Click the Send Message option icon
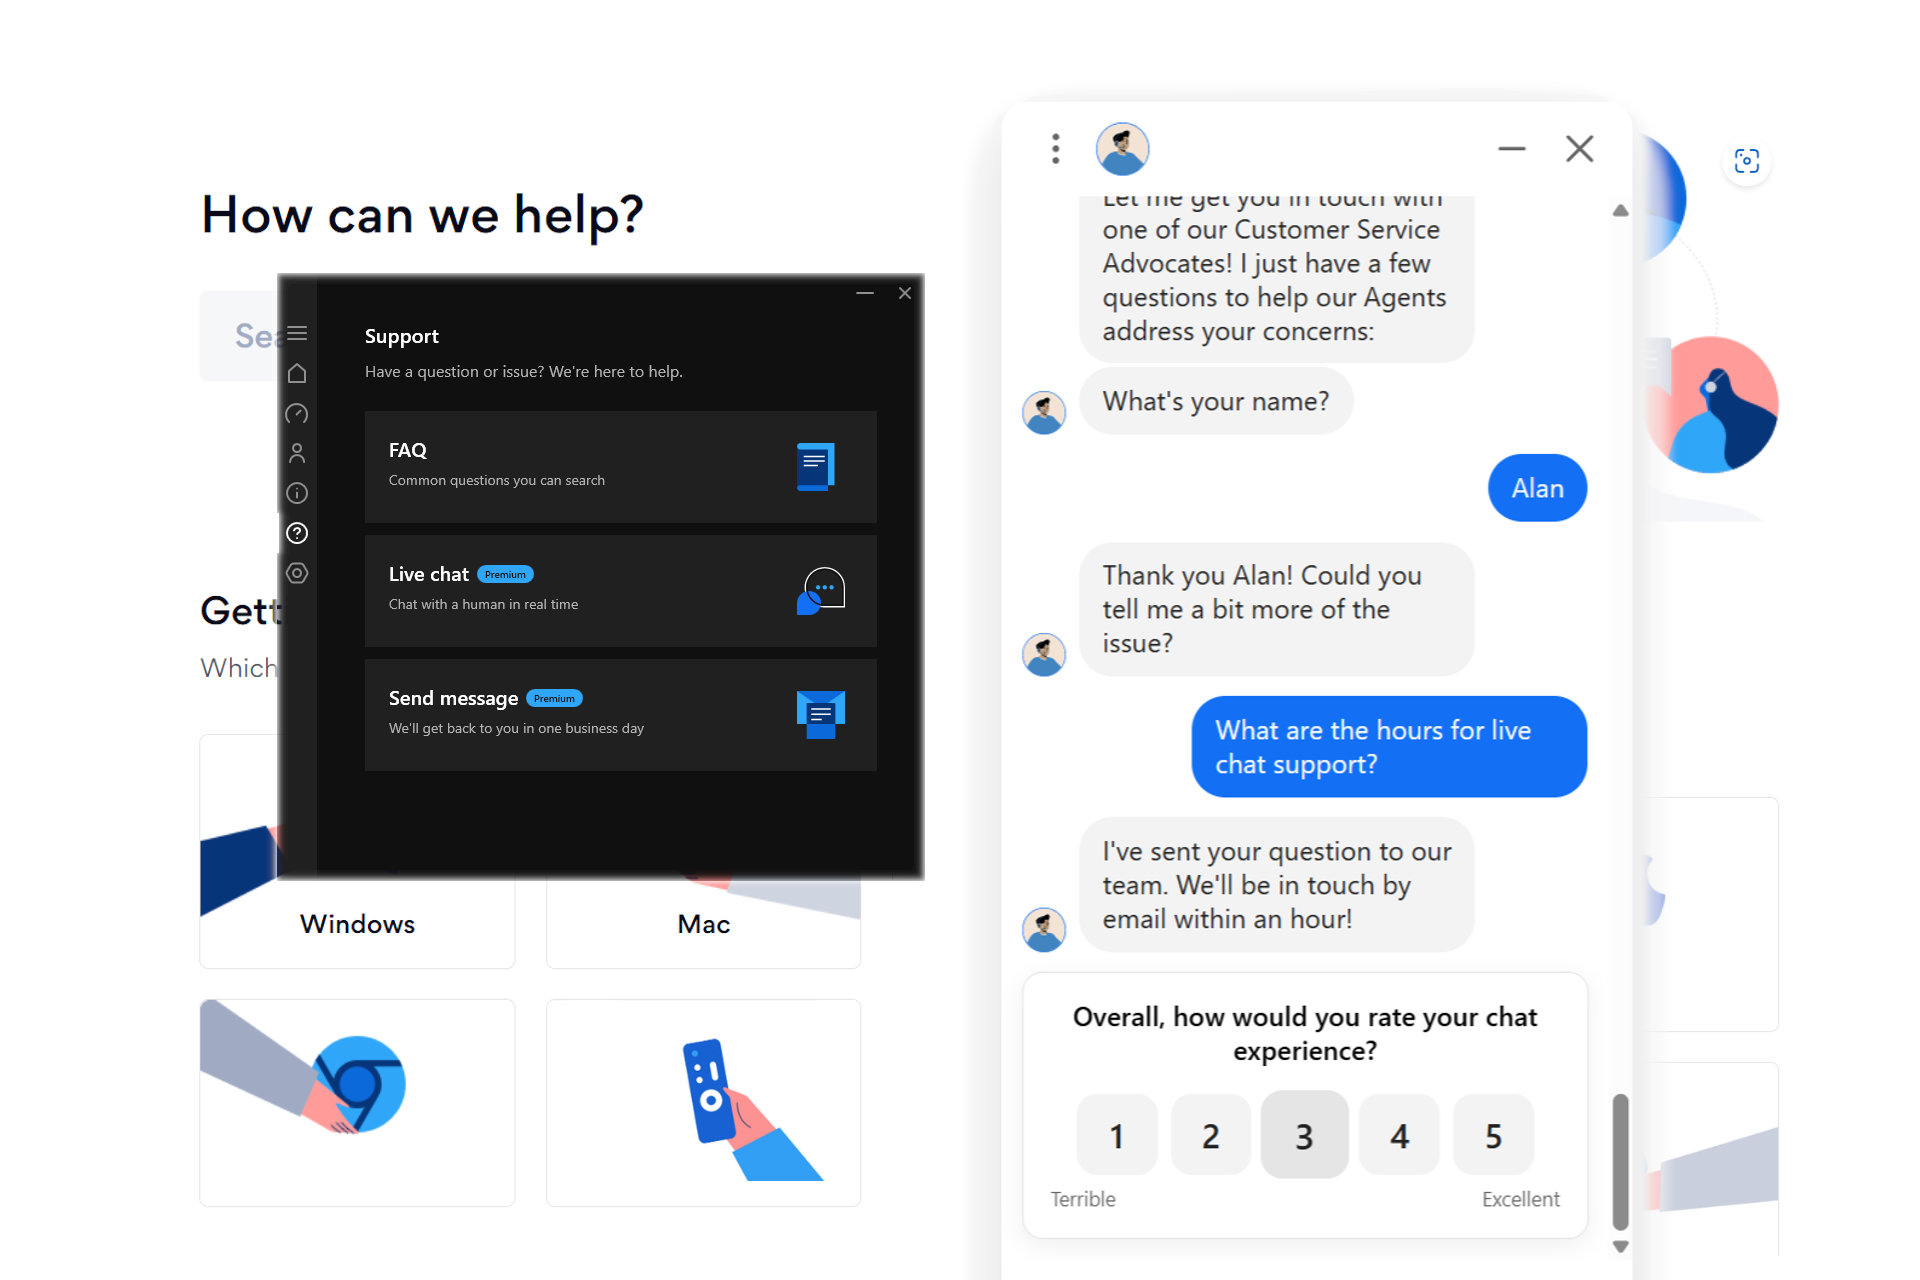Viewport: 1920px width, 1280px height. [x=820, y=711]
